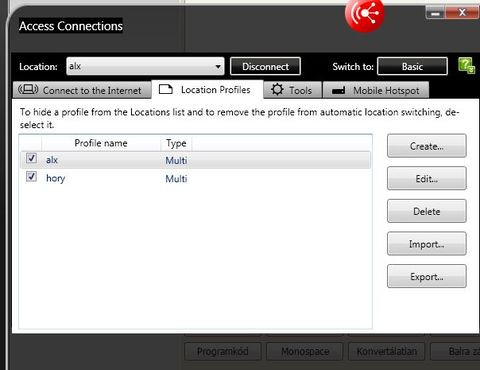
Task: Click Konvertálatlan button in background window
Action: [387, 351]
